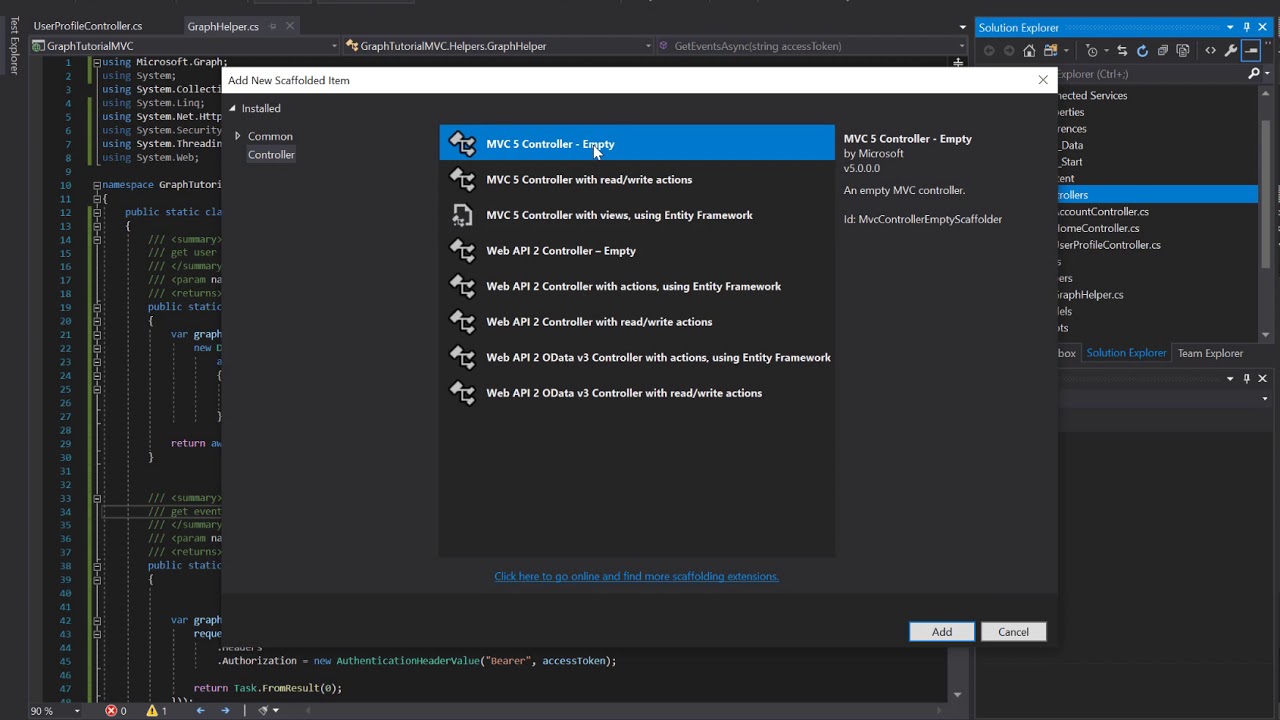Open Pending Changes Filter dropdown arrow
The width and height of the screenshot is (1280, 720).
tap(1106, 51)
